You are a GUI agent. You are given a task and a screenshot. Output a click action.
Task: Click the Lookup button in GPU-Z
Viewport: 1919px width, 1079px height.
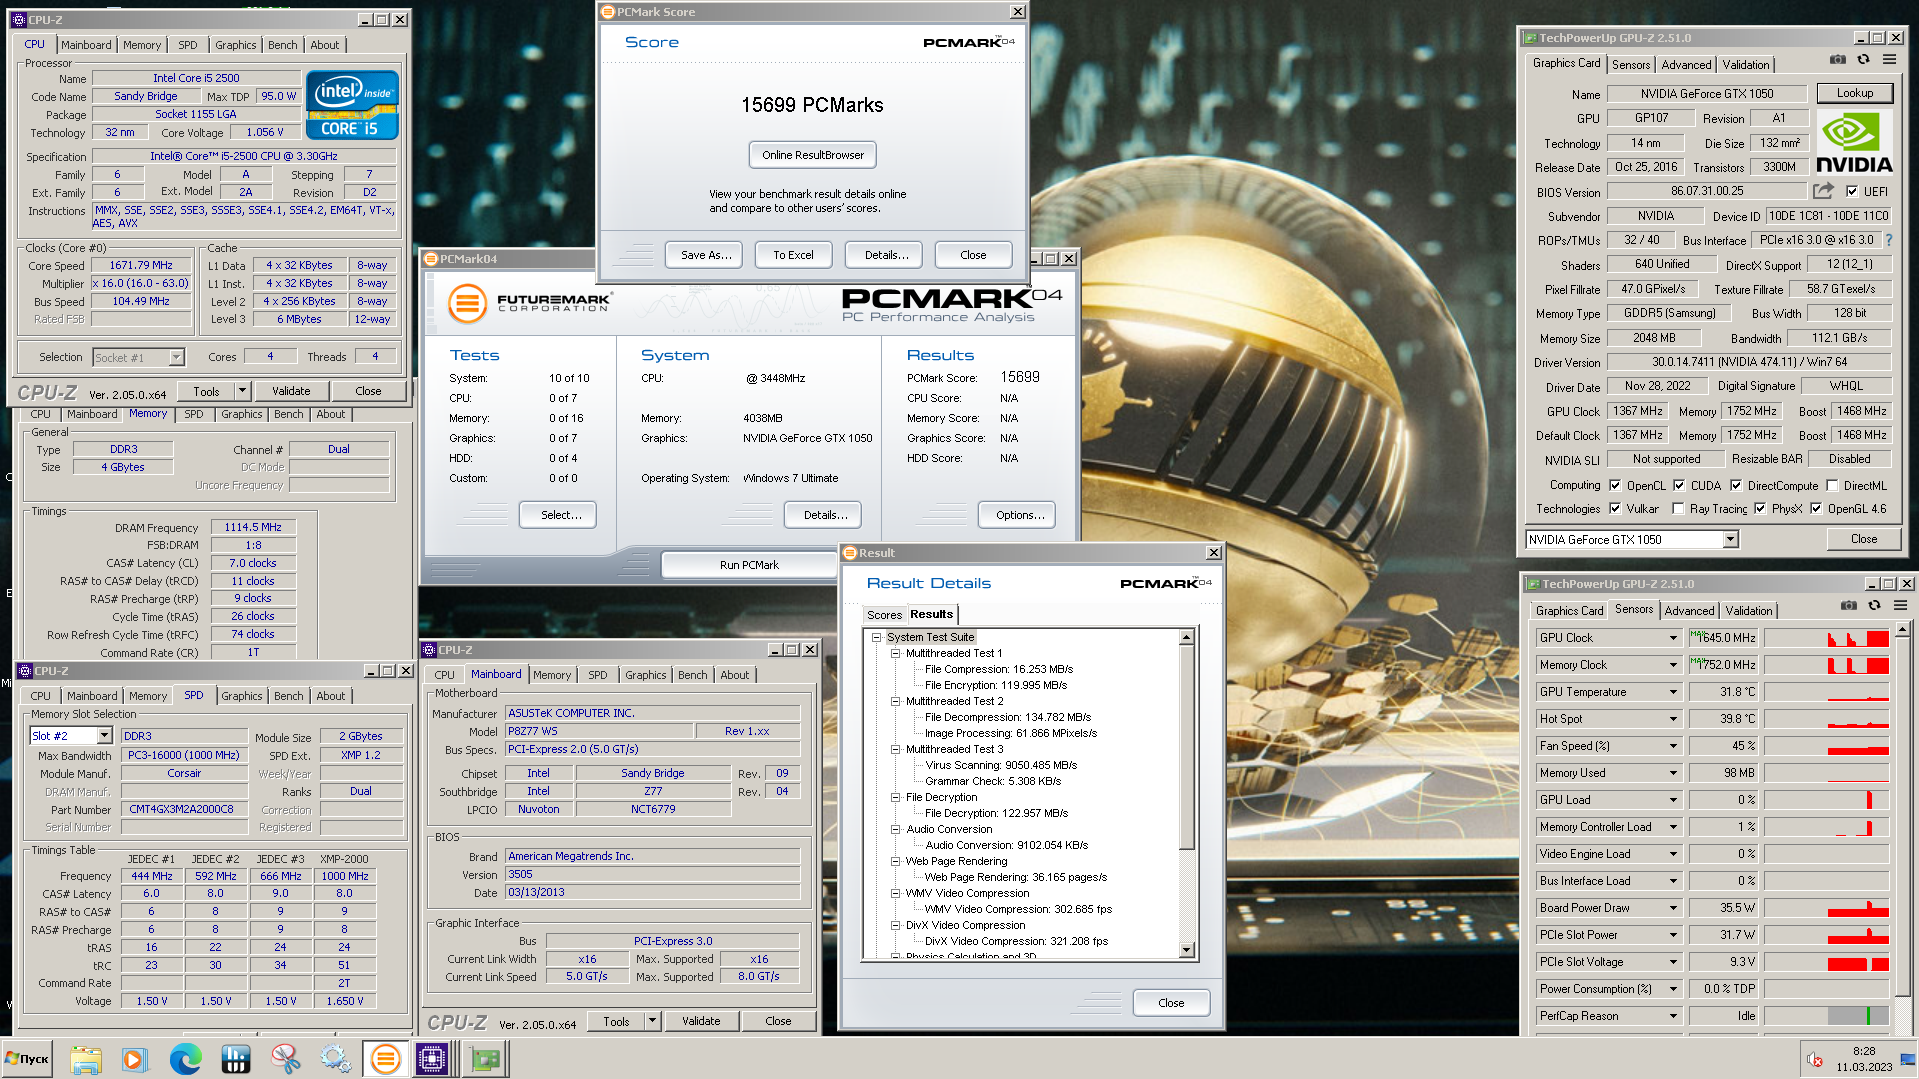pos(1854,93)
